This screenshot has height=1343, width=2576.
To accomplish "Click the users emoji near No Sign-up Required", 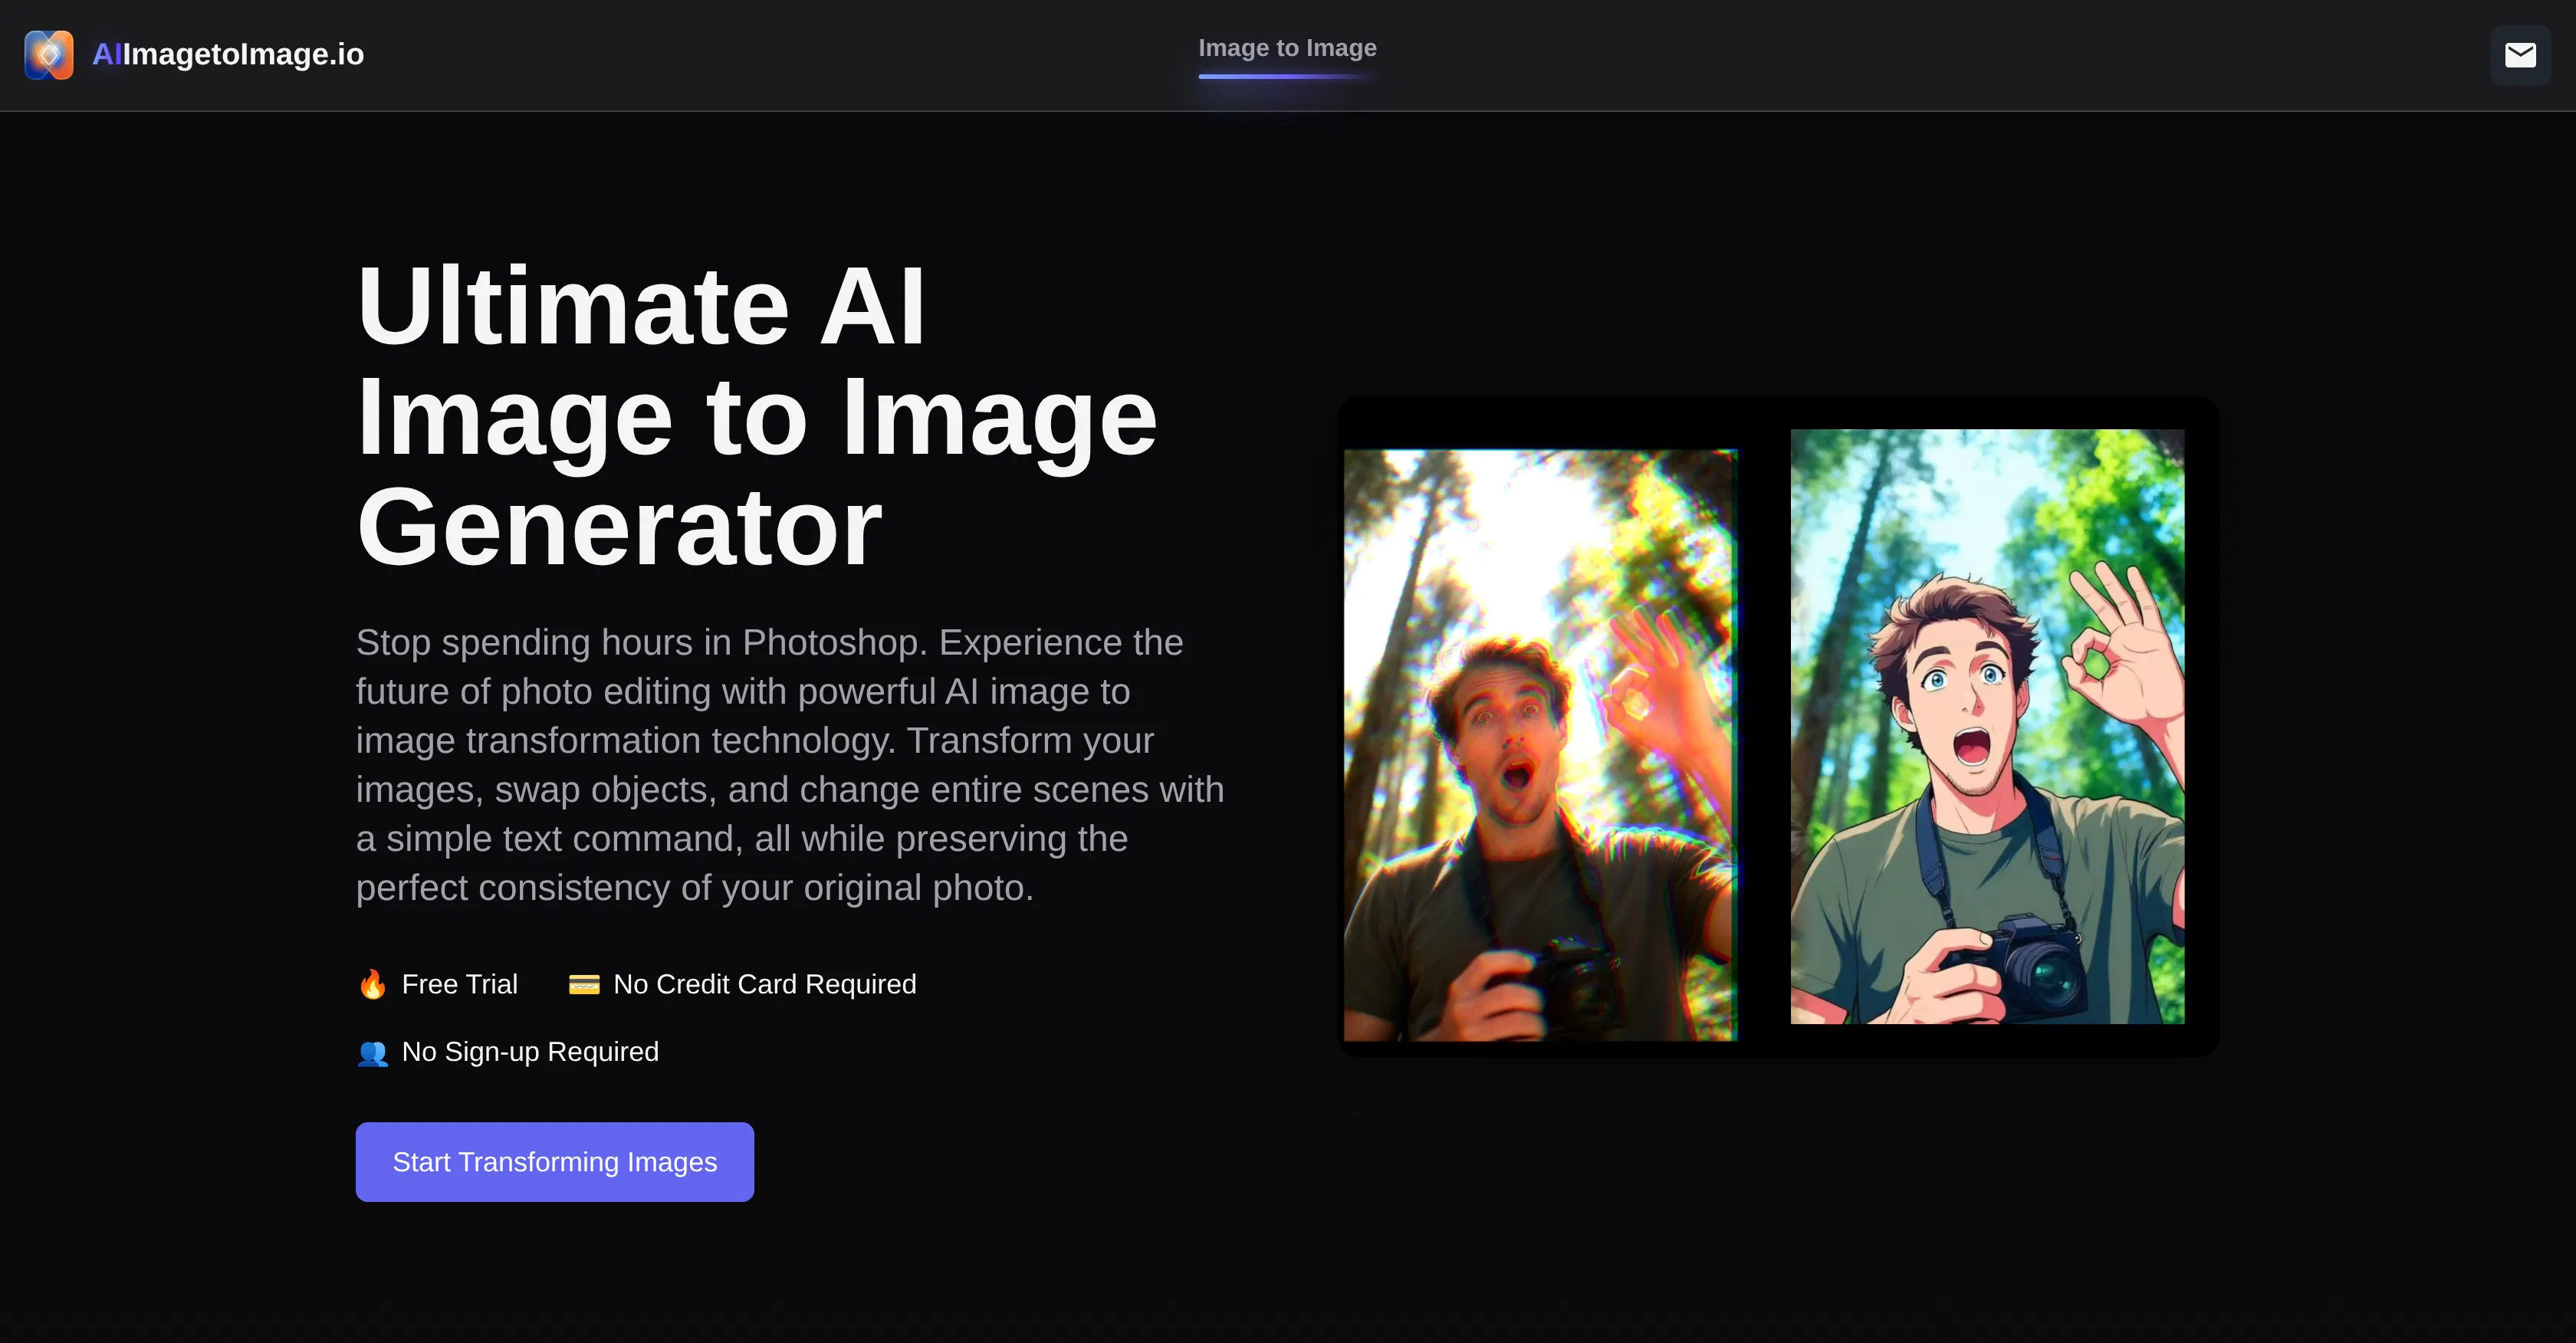I will click(373, 1052).
